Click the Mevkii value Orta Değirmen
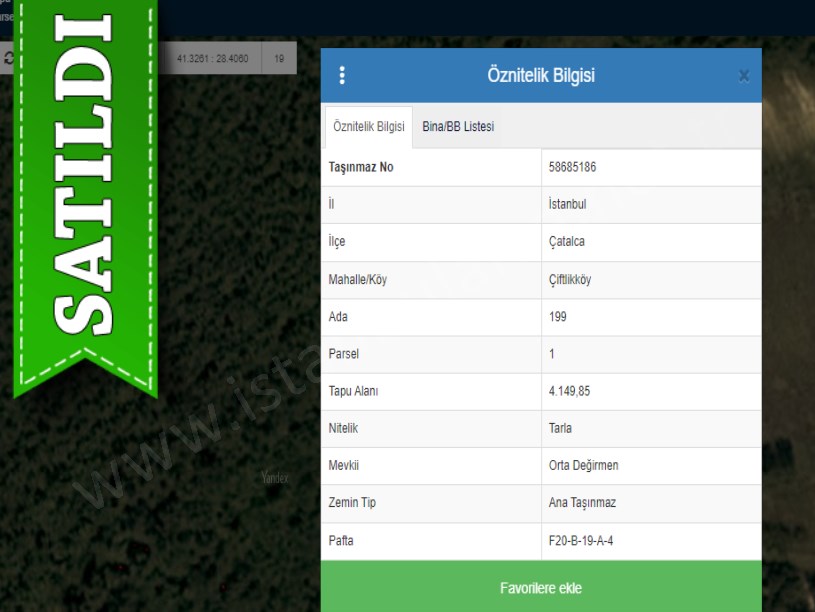The image size is (815, 612). (583, 466)
